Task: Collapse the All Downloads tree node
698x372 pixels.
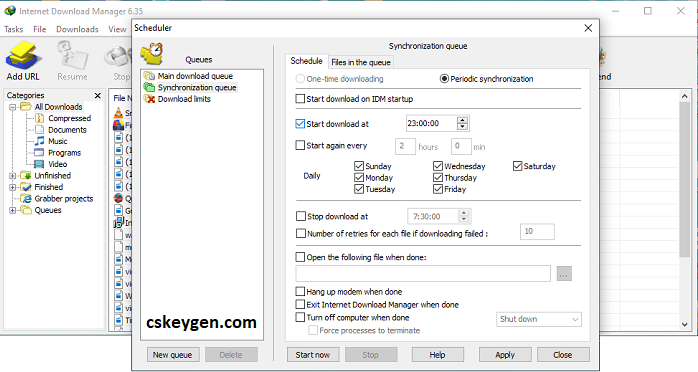Action: pyautogui.click(x=12, y=107)
